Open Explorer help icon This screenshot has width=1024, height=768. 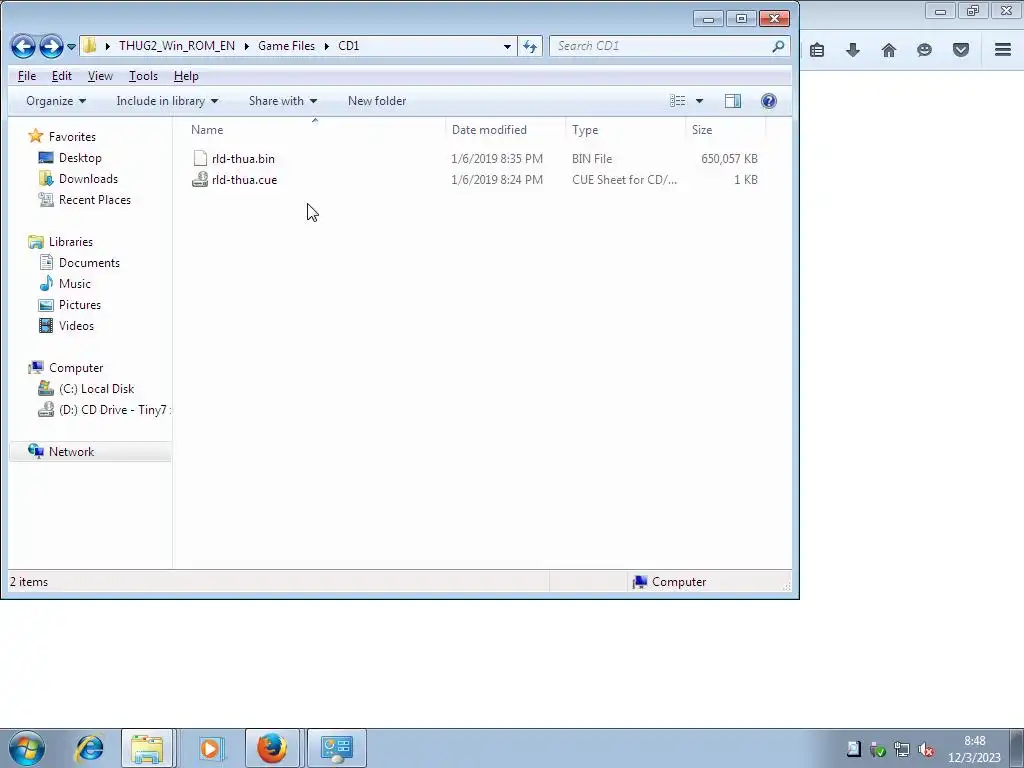[769, 101]
